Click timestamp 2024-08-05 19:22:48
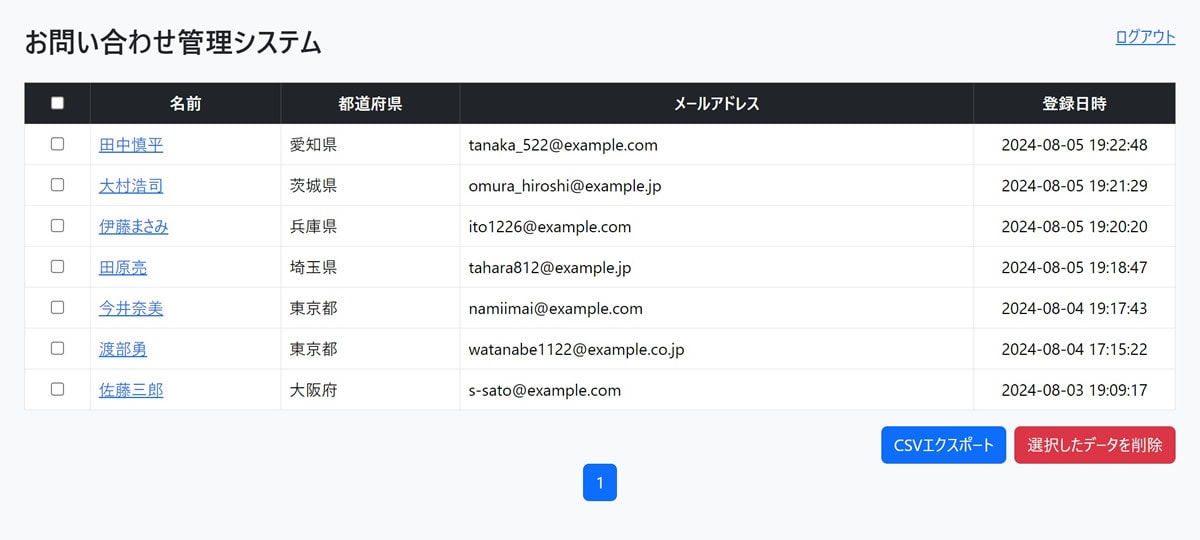Screen dimensions: 1200x540 tap(1074, 145)
